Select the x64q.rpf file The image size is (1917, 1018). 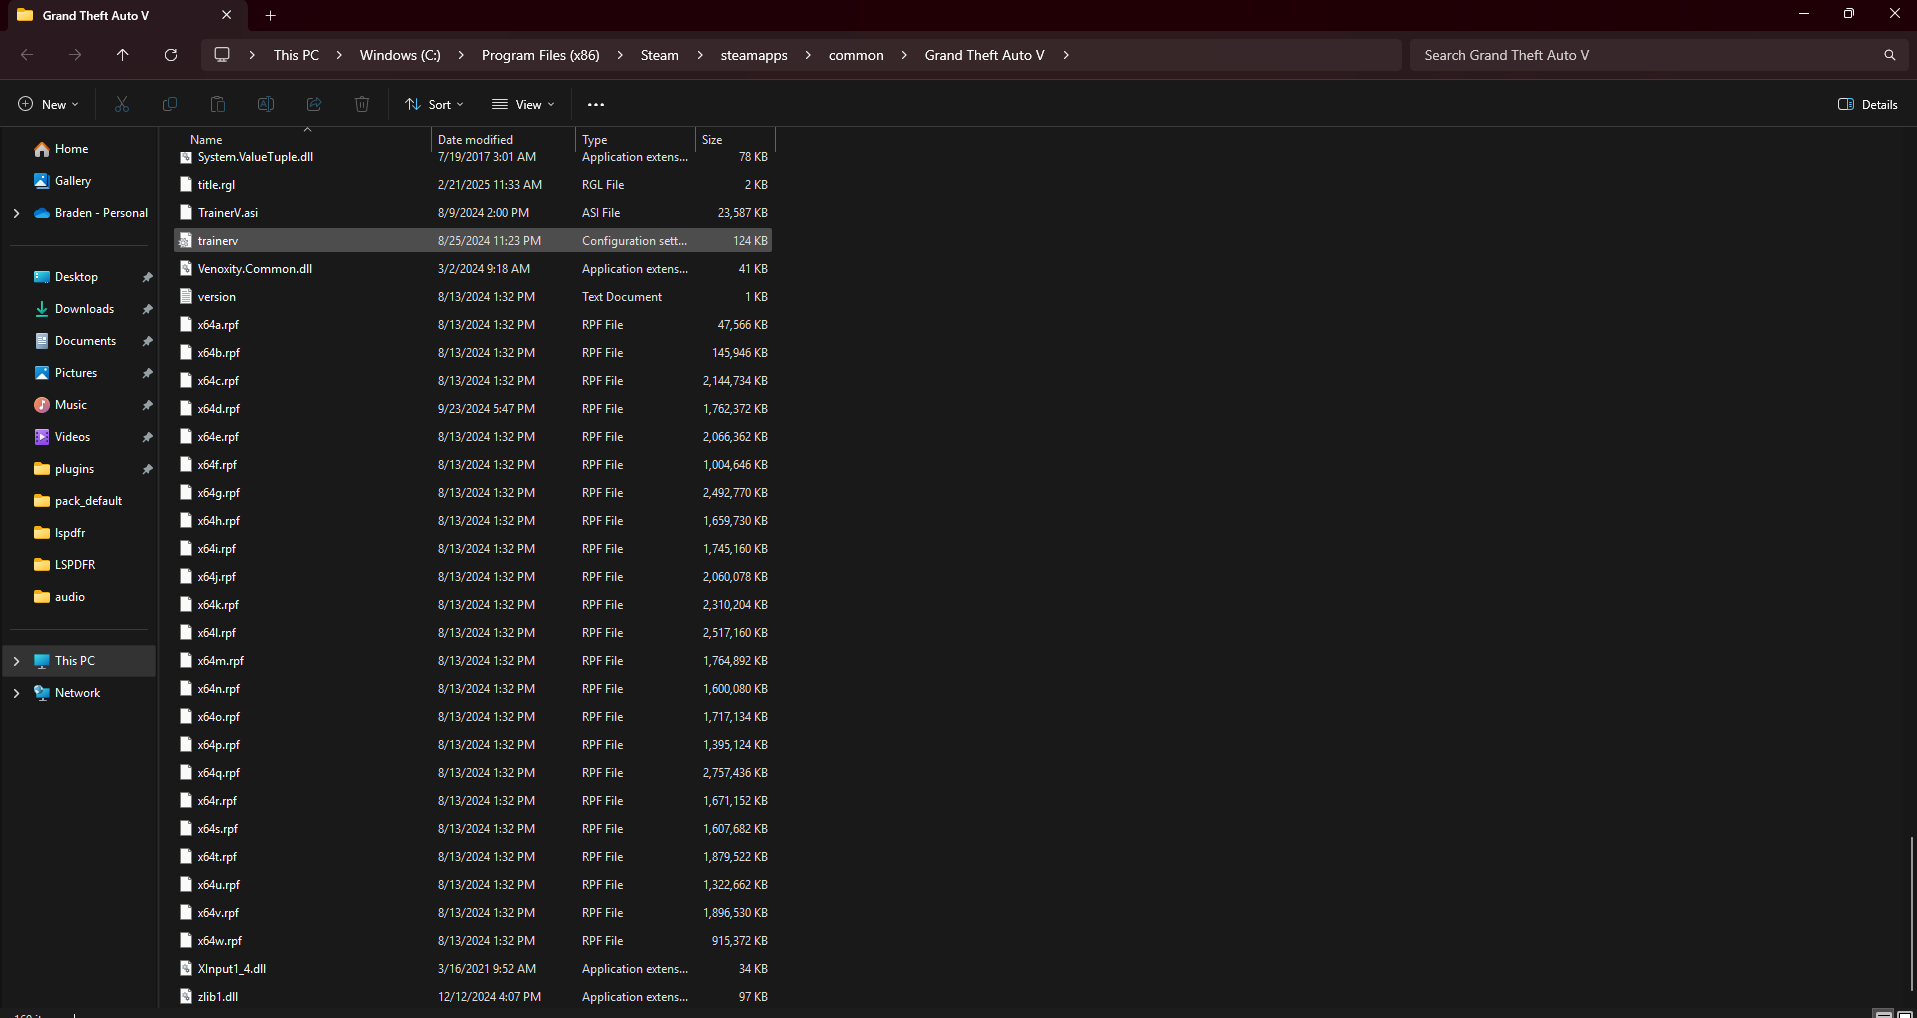click(x=473, y=773)
